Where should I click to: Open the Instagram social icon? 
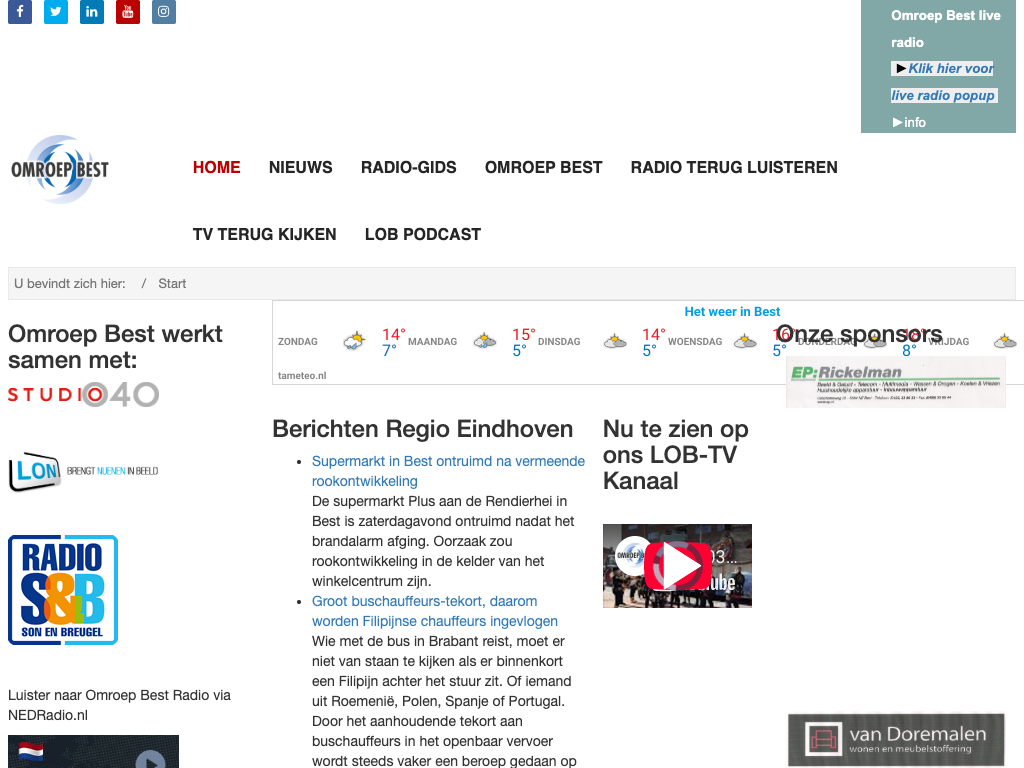(x=164, y=12)
